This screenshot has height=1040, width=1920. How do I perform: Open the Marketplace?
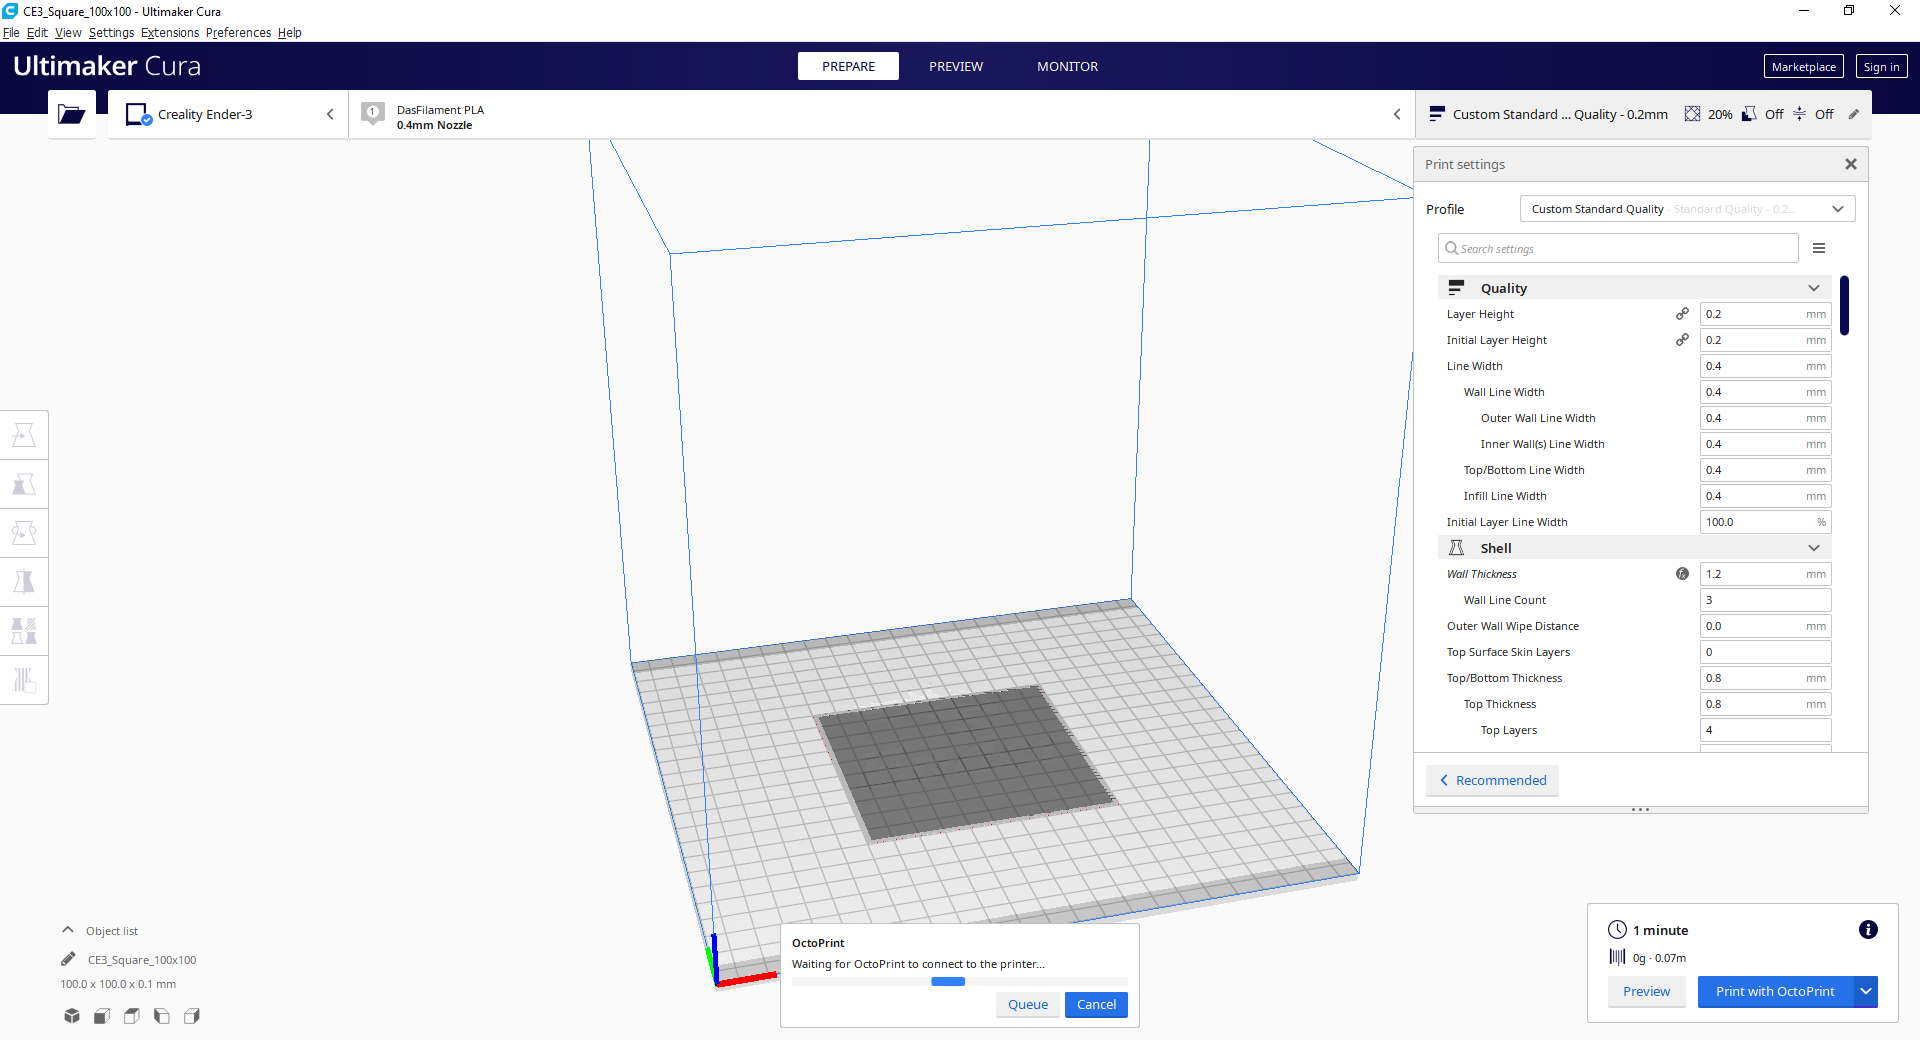click(x=1803, y=67)
